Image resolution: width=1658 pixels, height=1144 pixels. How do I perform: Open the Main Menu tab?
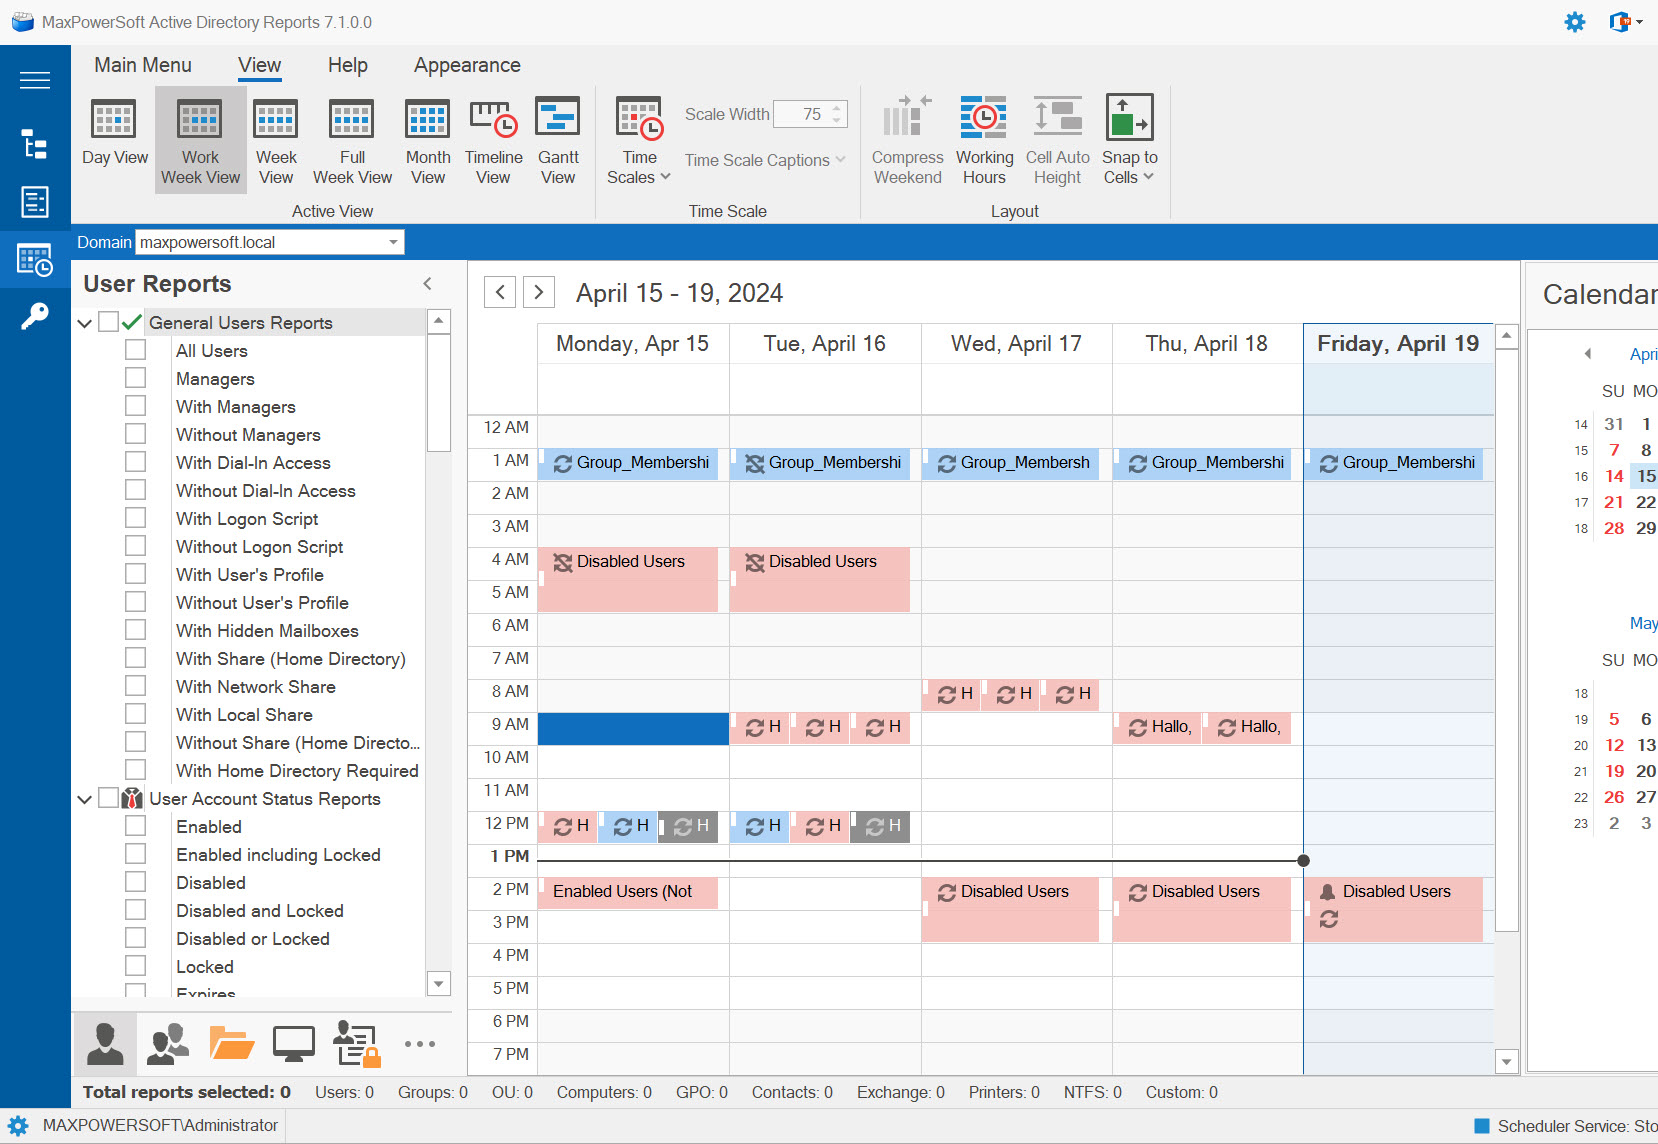click(143, 65)
